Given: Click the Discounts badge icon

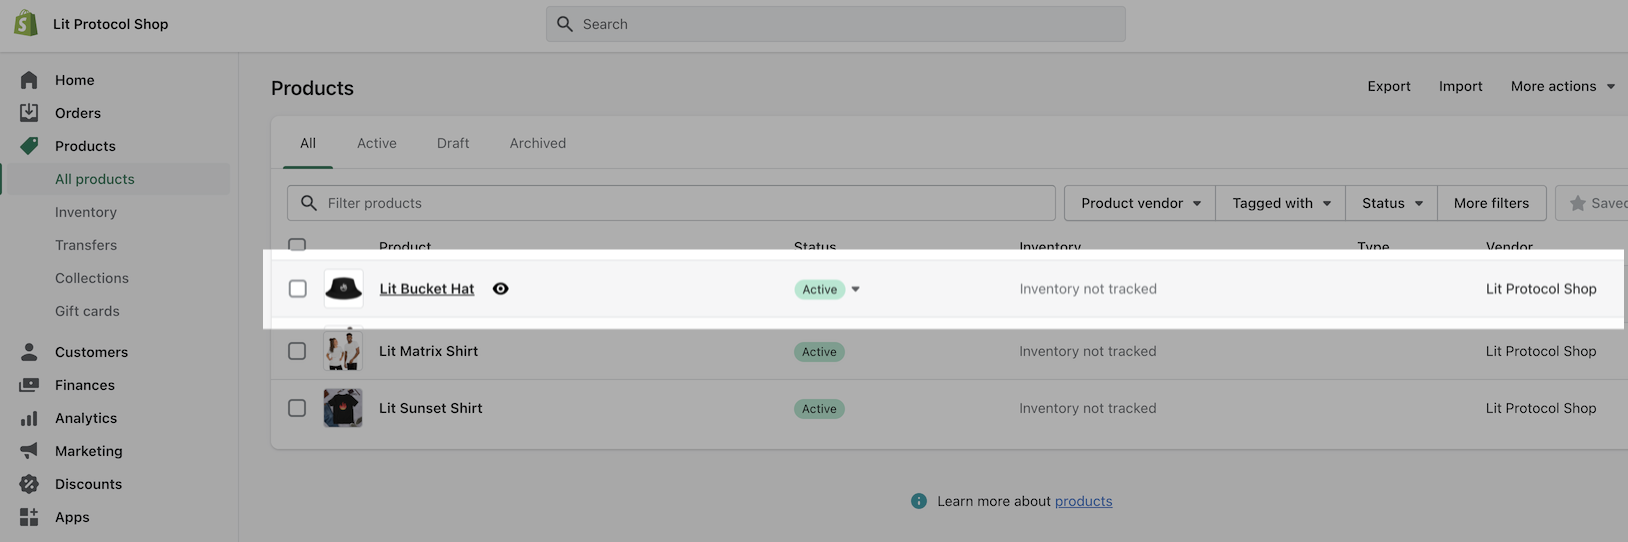Looking at the screenshot, I should (29, 484).
